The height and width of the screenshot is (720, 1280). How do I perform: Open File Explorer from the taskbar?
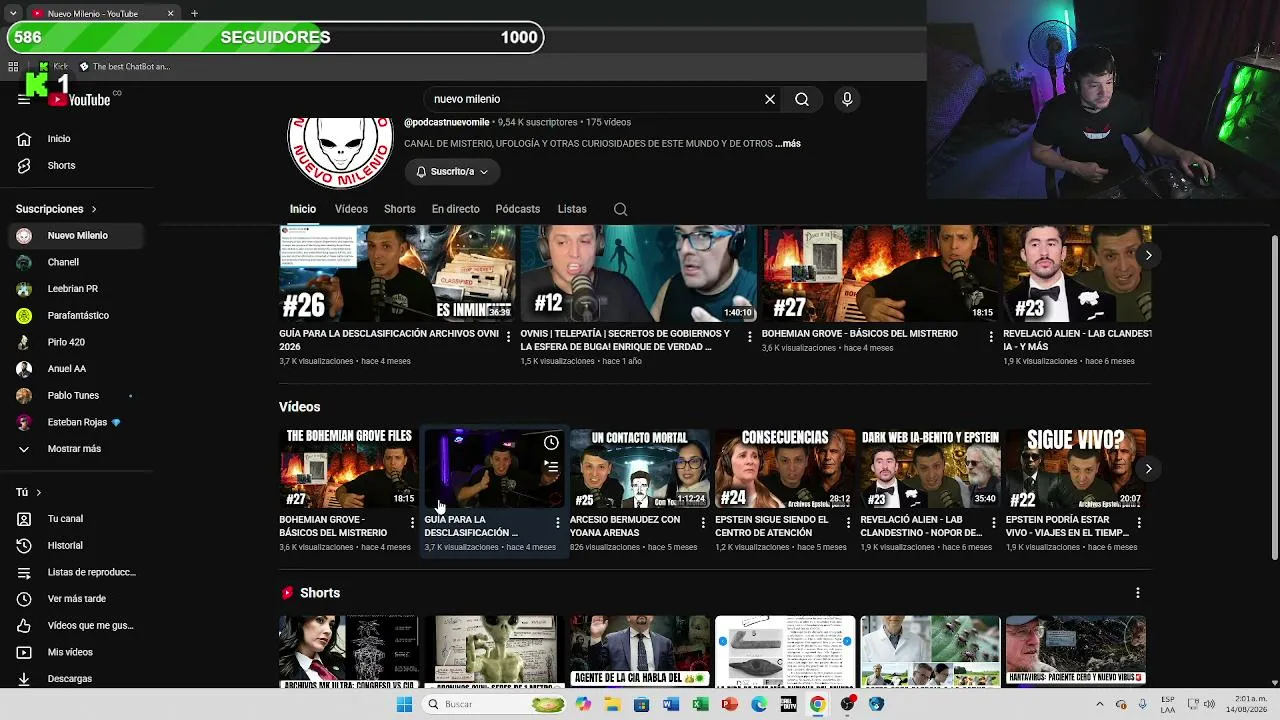(x=612, y=704)
